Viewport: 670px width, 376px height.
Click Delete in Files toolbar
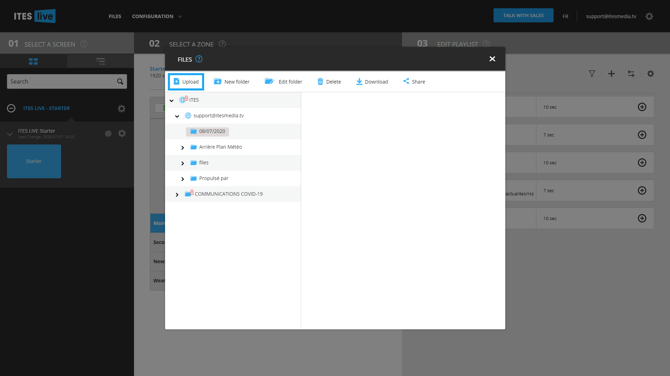click(329, 82)
